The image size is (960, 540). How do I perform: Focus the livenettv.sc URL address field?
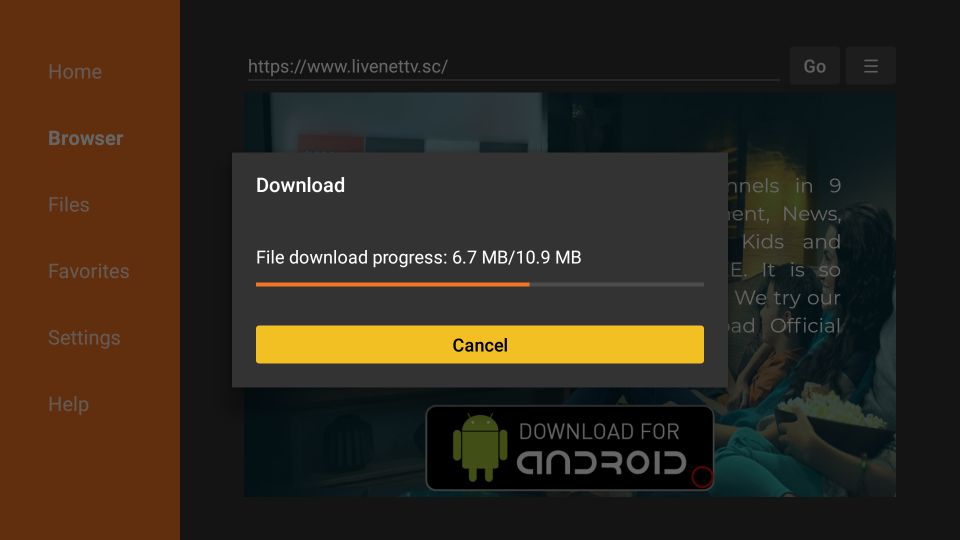(x=514, y=66)
